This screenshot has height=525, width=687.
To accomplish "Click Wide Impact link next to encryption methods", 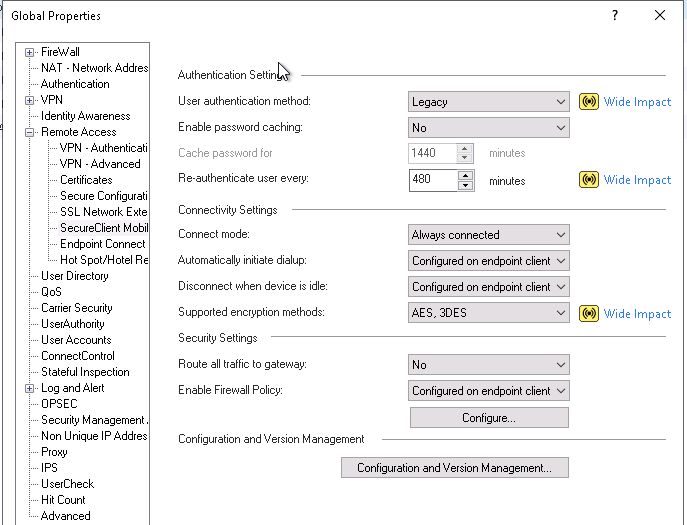I will point(637,314).
